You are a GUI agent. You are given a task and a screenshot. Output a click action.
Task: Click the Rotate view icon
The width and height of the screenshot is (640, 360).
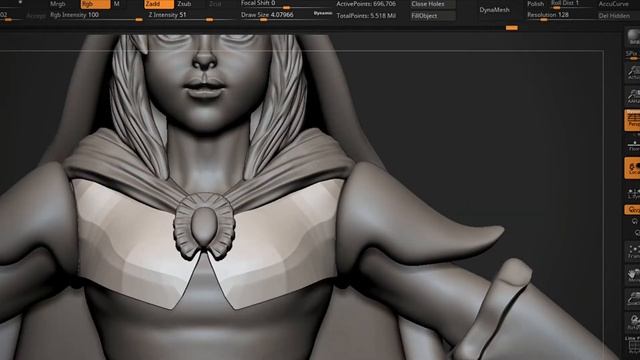[x=633, y=322]
